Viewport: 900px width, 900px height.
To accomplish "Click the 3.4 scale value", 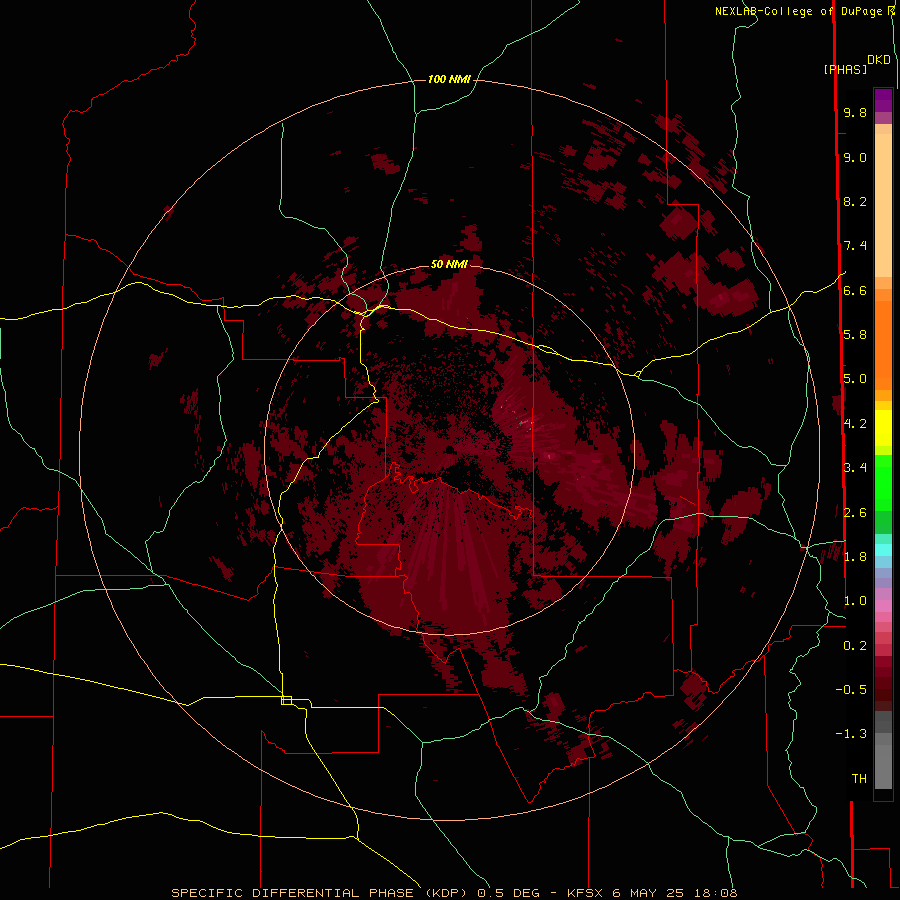I will click(x=855, y=468).
